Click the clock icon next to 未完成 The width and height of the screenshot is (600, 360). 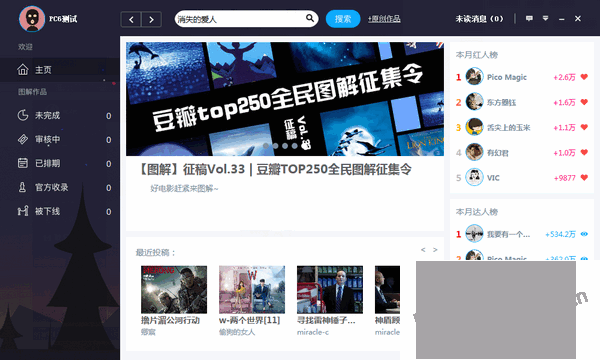[23, 115]
